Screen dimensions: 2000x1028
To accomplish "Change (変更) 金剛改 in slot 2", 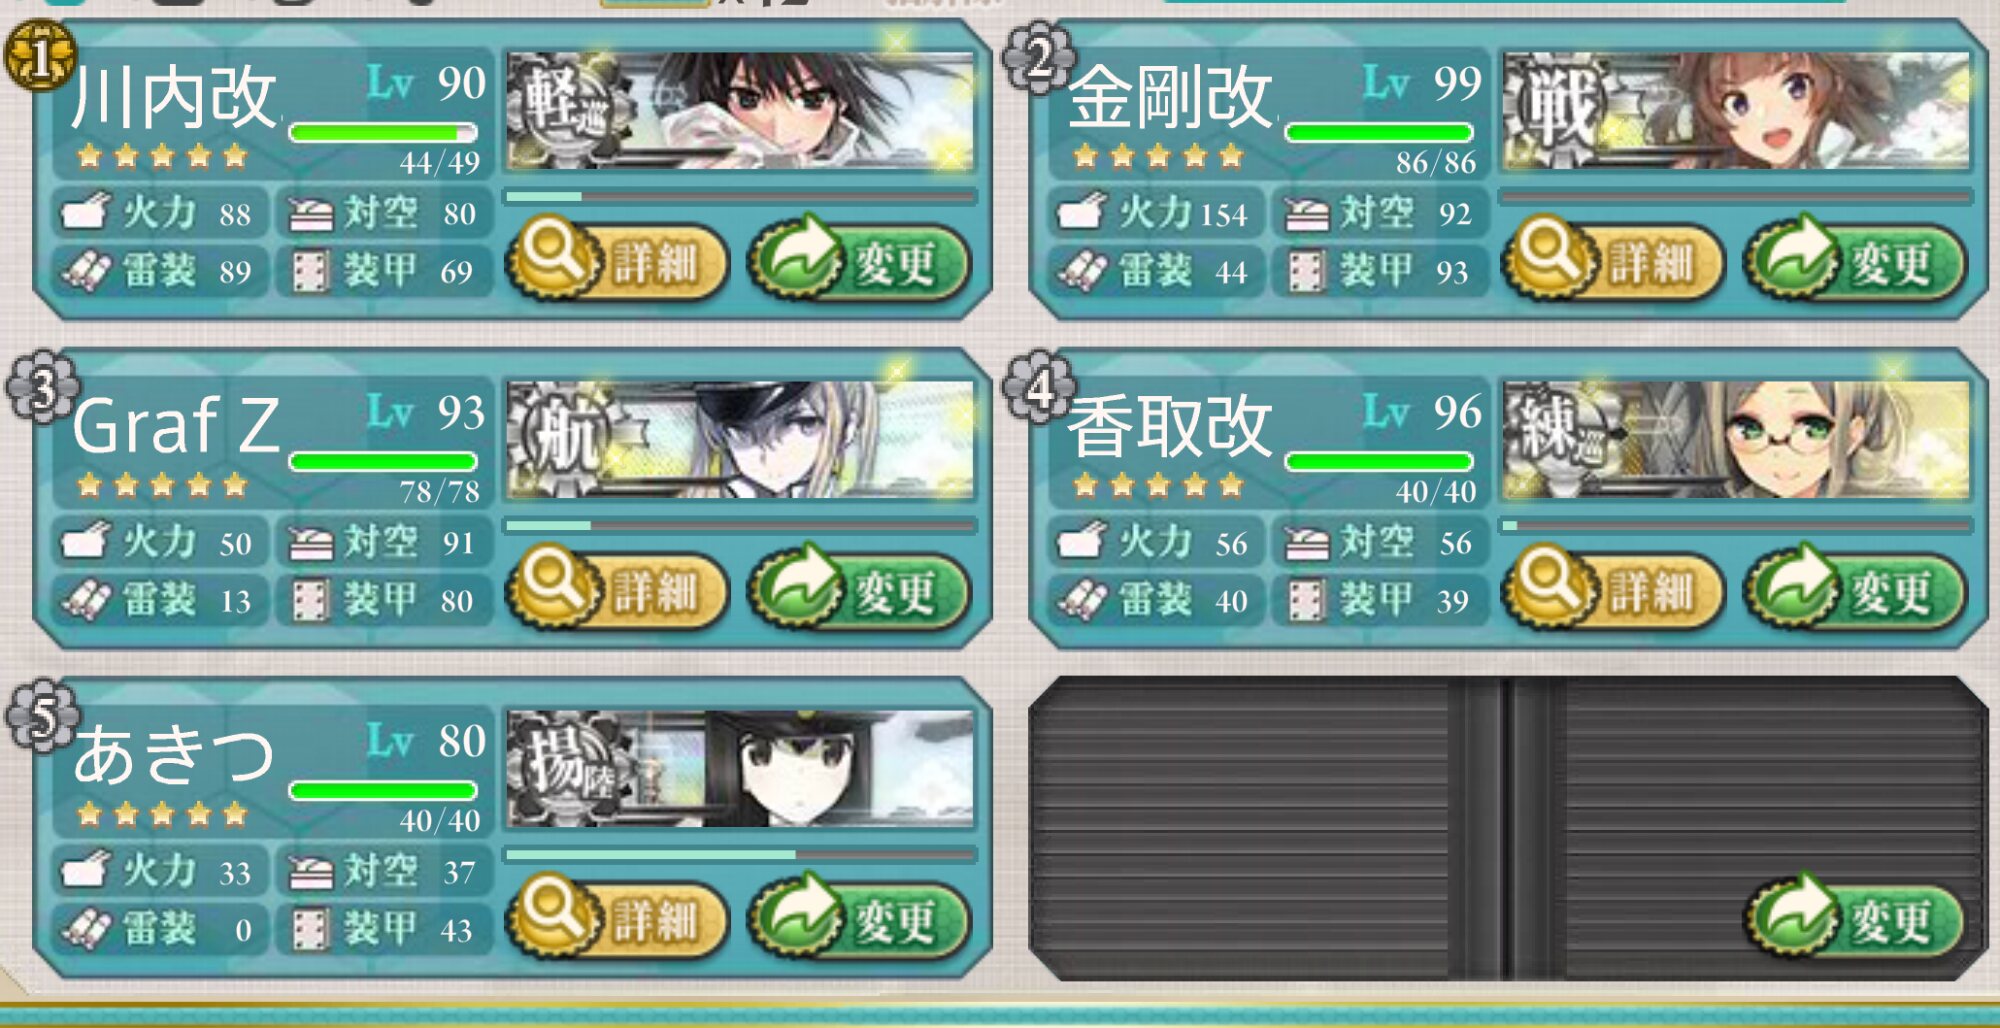I will pos(1855,261).
